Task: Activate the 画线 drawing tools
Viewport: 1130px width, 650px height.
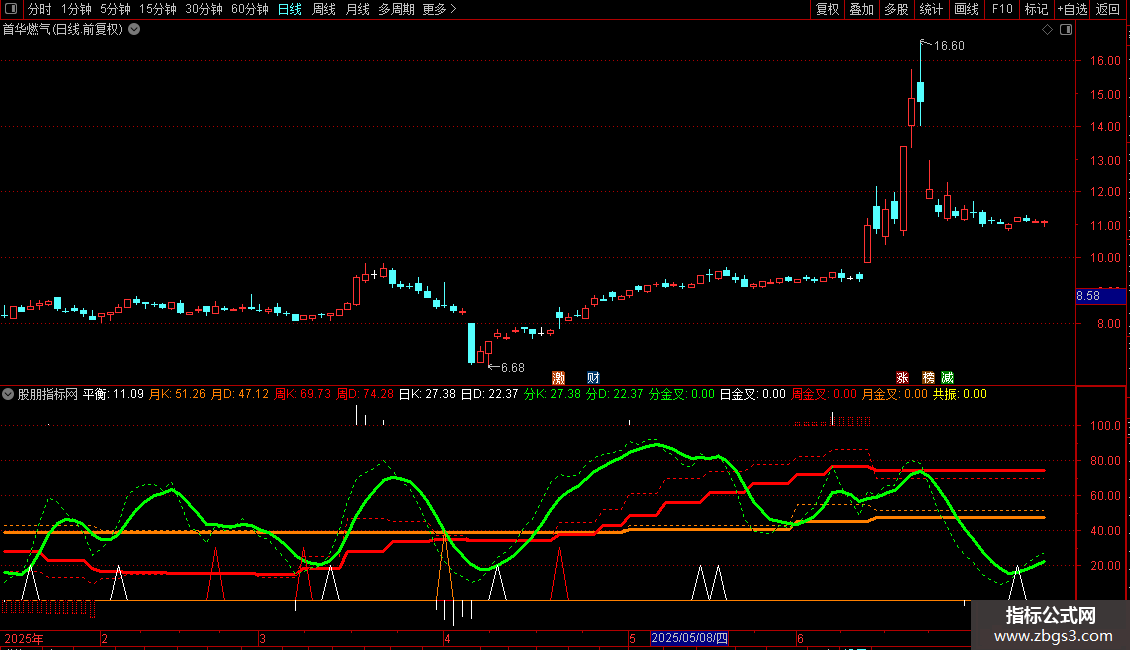Action: tap(966, 9)
